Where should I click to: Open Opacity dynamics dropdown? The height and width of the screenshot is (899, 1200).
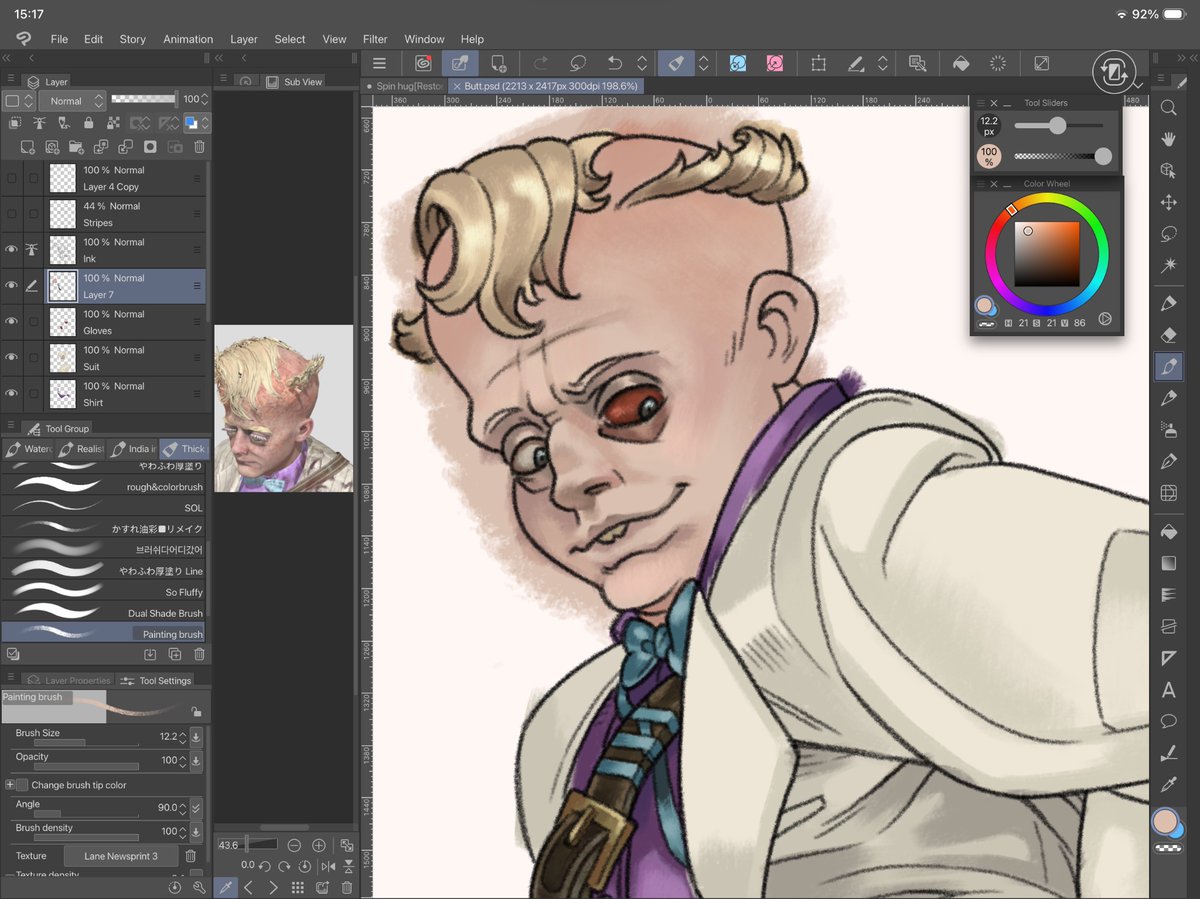196,761
